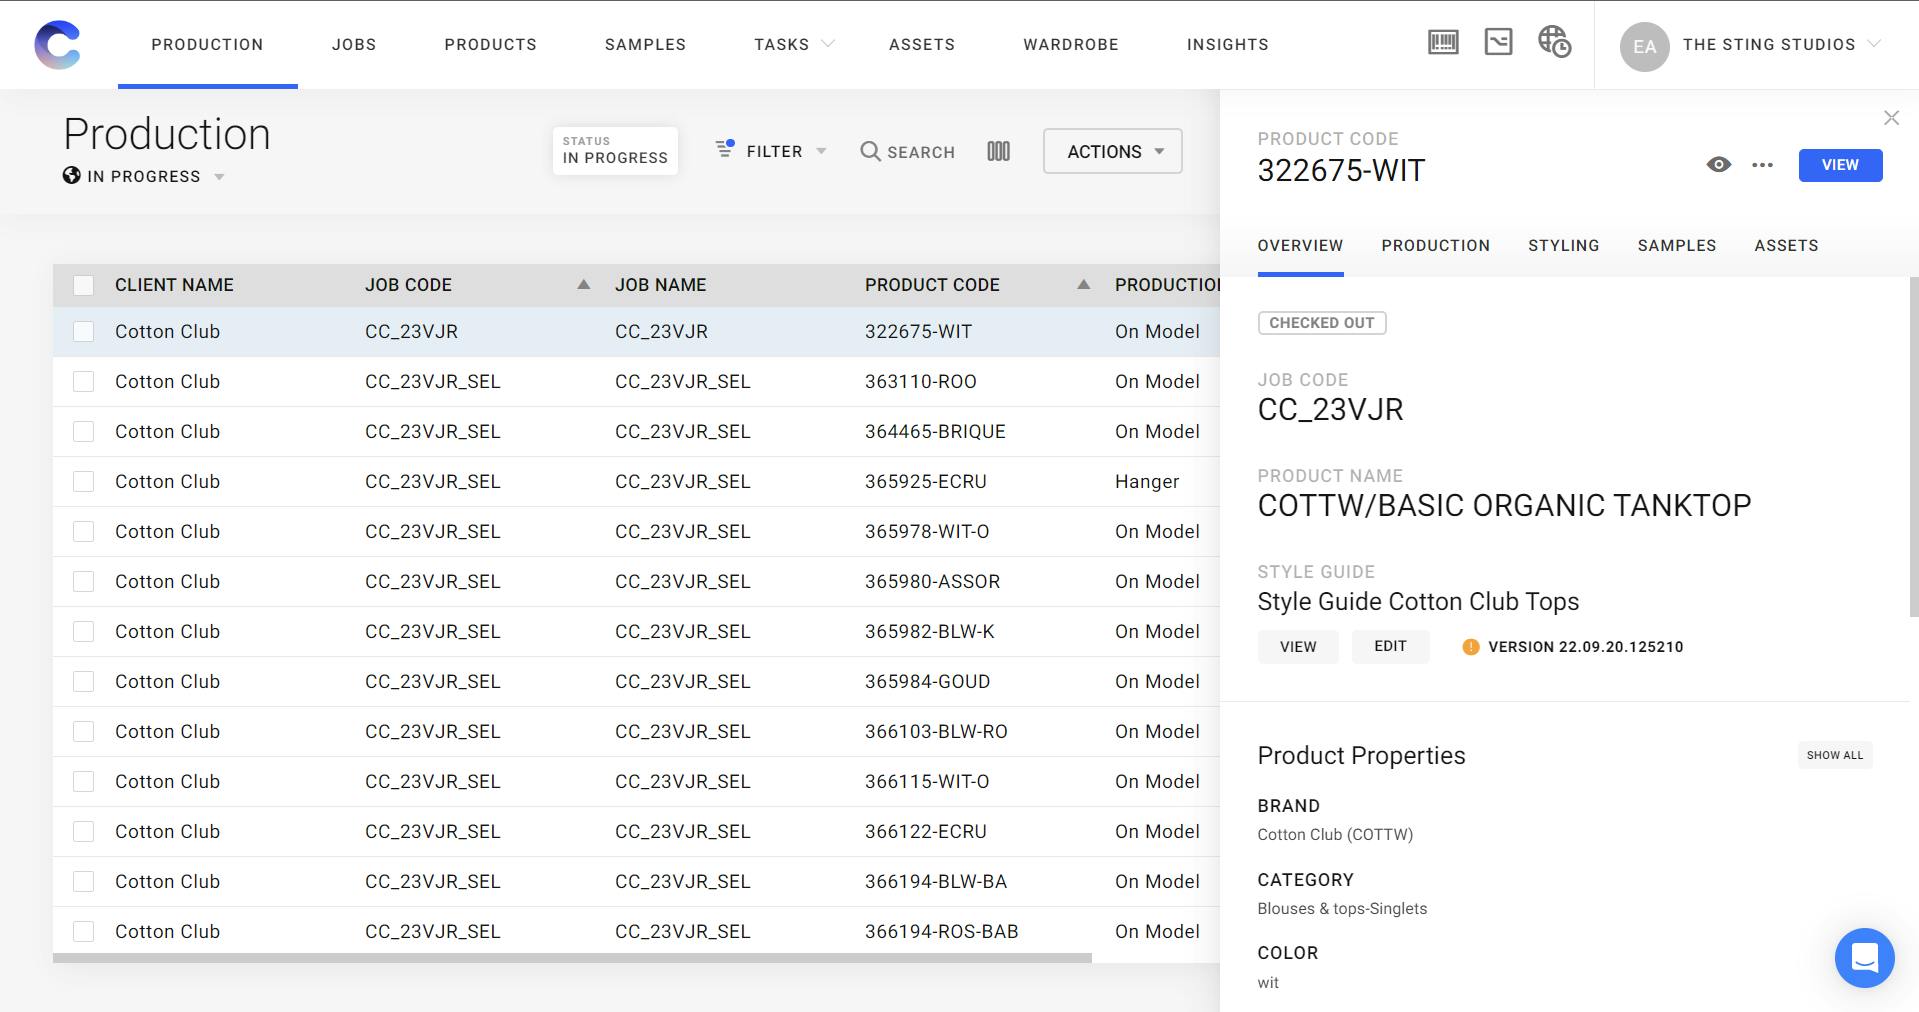The height and width of the screenshot is (1012, 1919).
Task: Open the Insights nav item
Action: click(x=1227, y=44)
